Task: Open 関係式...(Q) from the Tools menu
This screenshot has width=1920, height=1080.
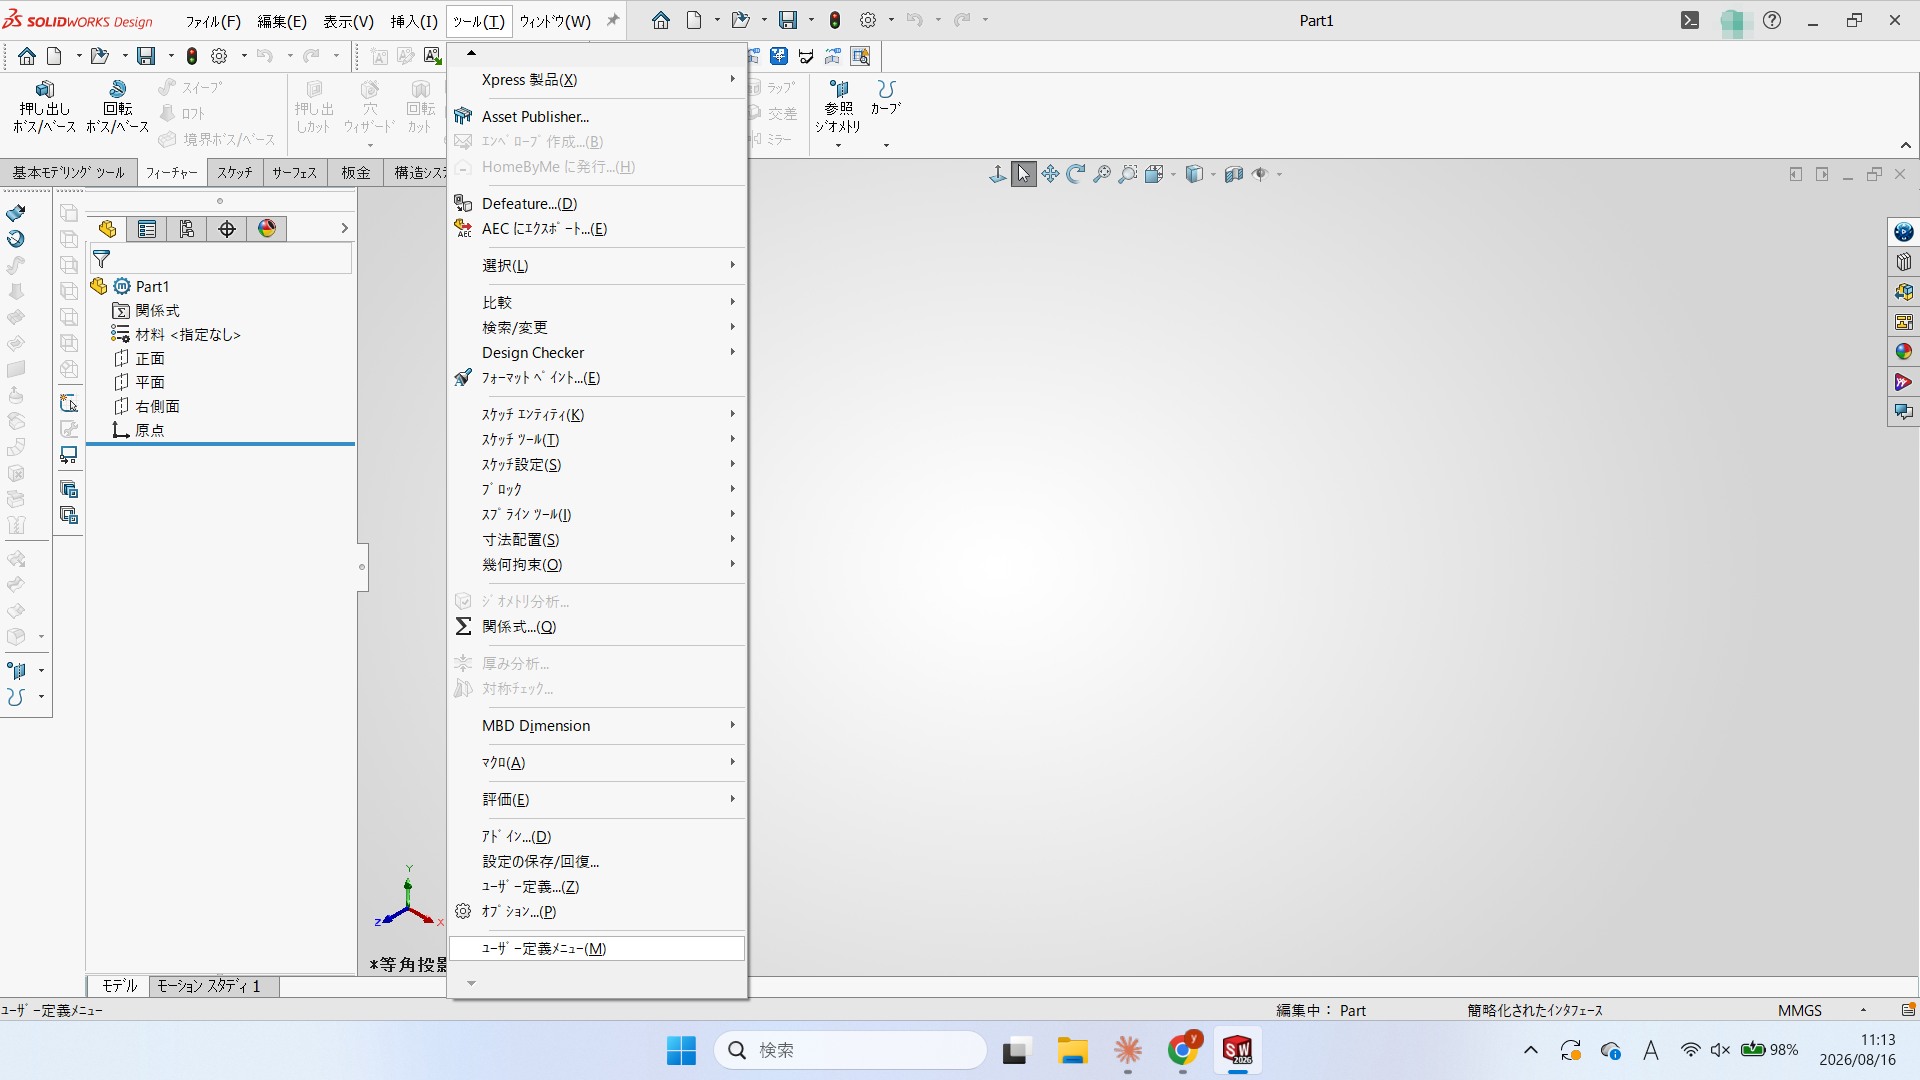Action: pyautogui.click(x=597, y=627)
